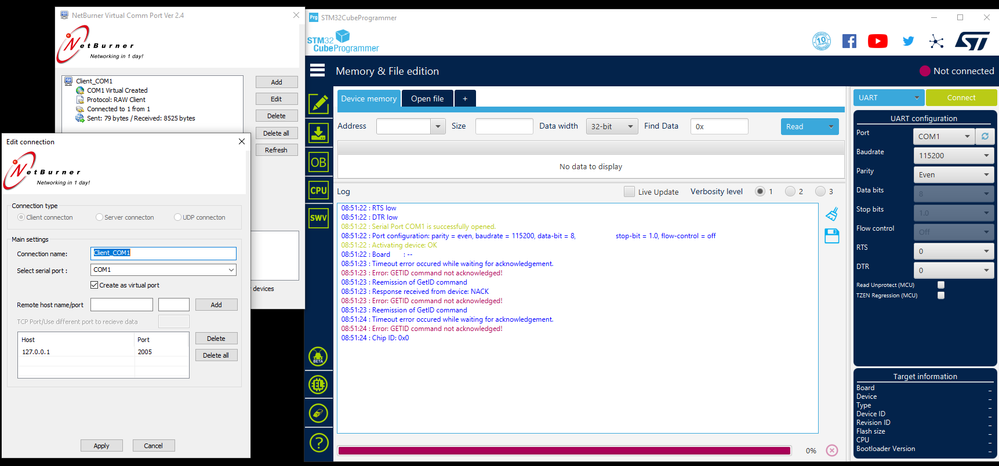Viewport: 999px width, 466px height.
Task: Click the STM32CubeProgrammer logo
Action: (x=343, y=41)
